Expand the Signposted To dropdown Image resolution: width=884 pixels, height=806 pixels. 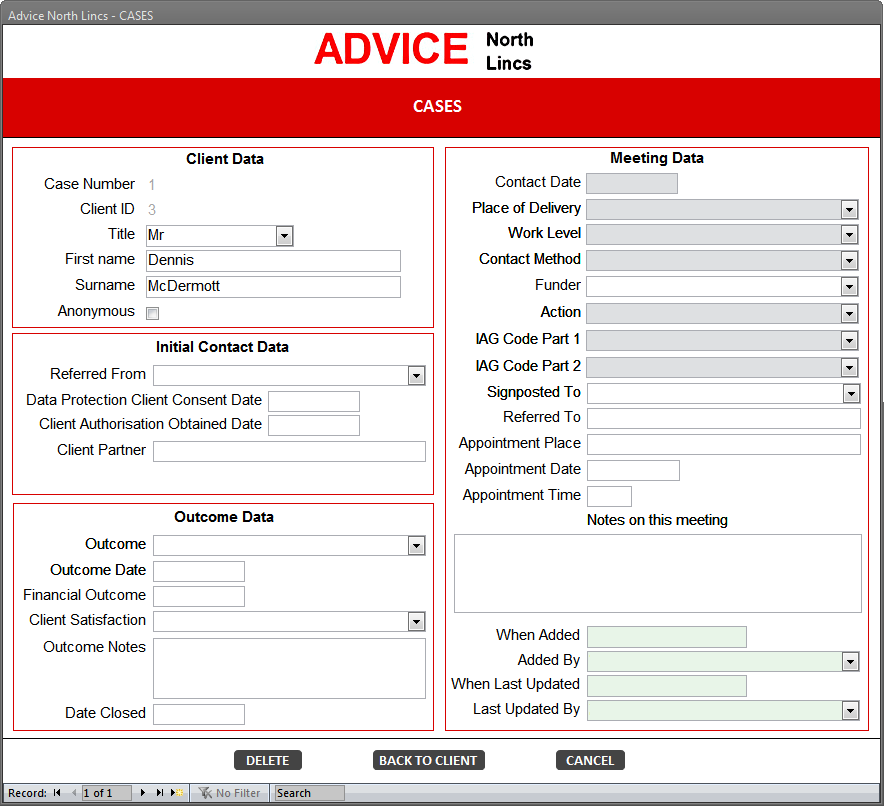(x=851, y=393)
